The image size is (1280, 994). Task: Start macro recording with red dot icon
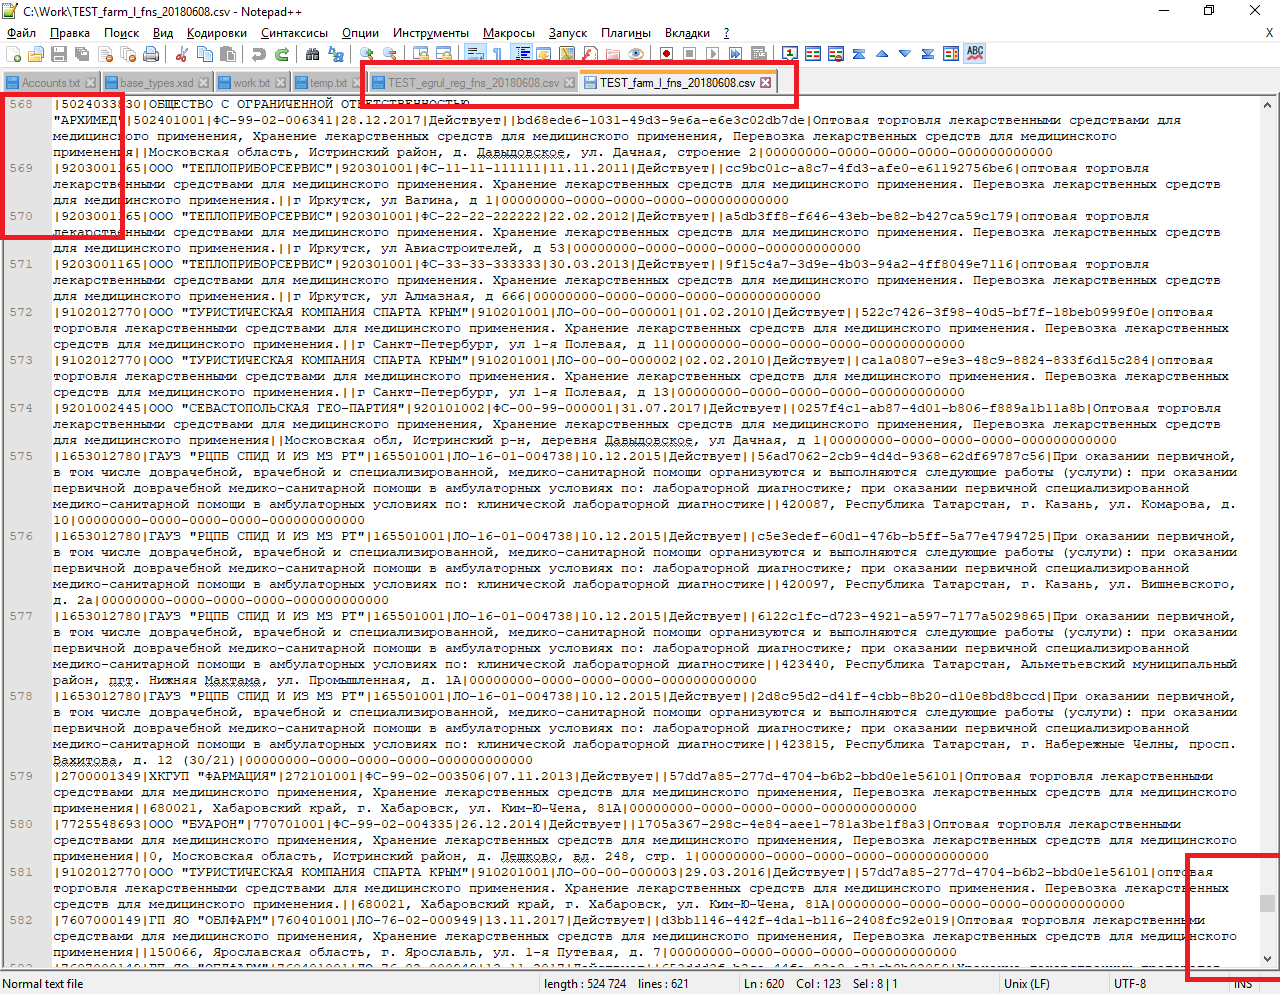666,54
